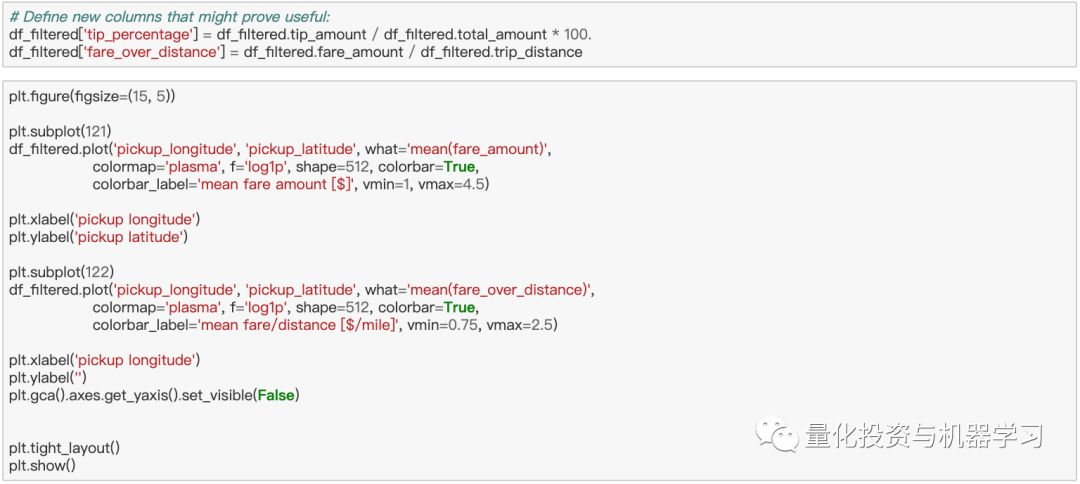
Task: Click the colorbar=True keyword in the second plot
Action: [427, 307]
